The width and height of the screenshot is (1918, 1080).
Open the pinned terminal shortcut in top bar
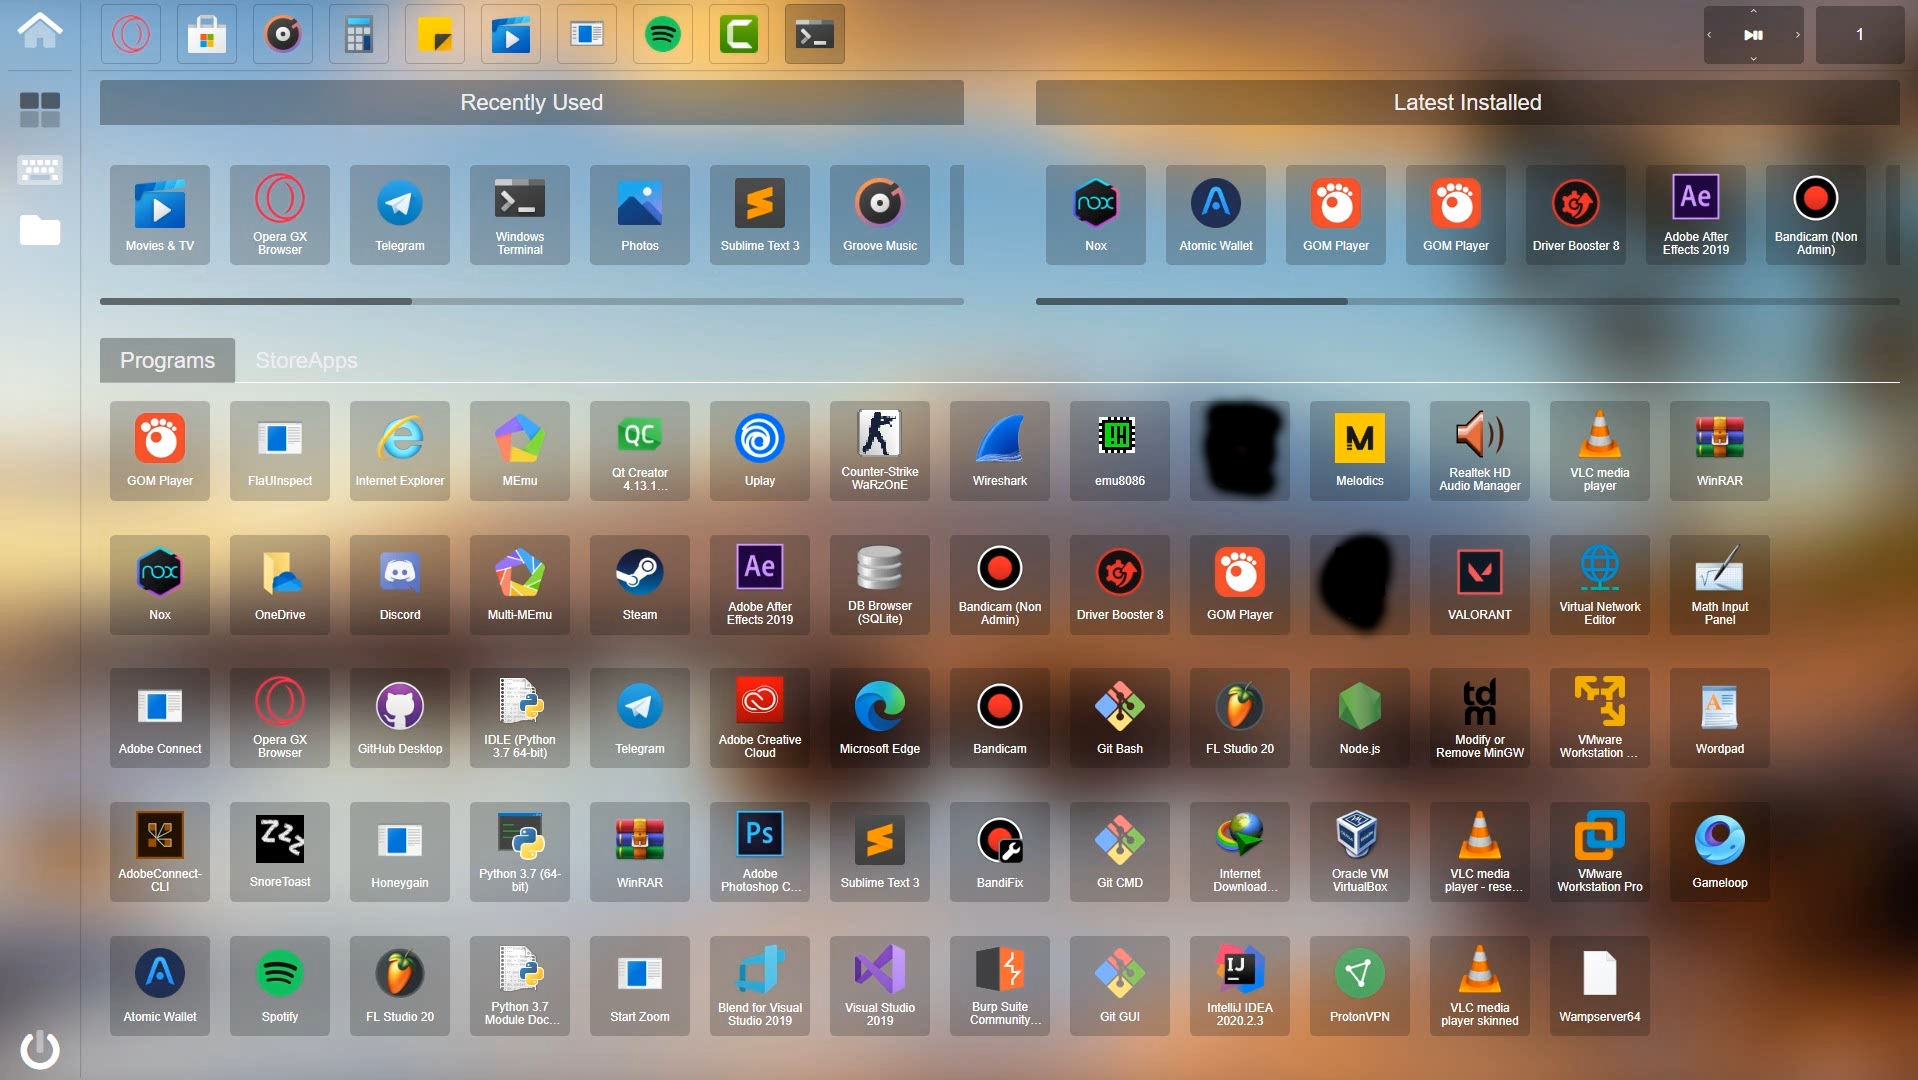coord(815,35)
